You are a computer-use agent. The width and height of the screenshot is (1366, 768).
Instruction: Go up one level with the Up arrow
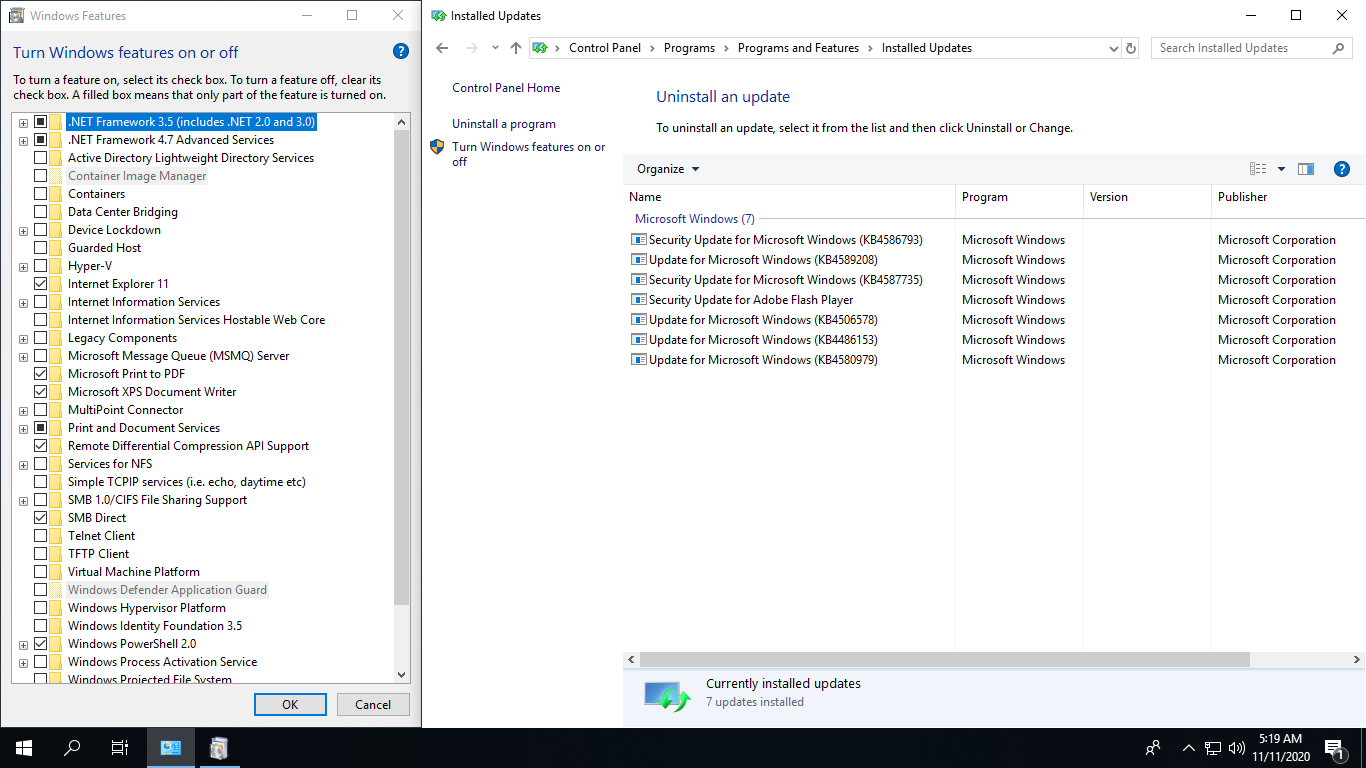click(x=516, y=48)
